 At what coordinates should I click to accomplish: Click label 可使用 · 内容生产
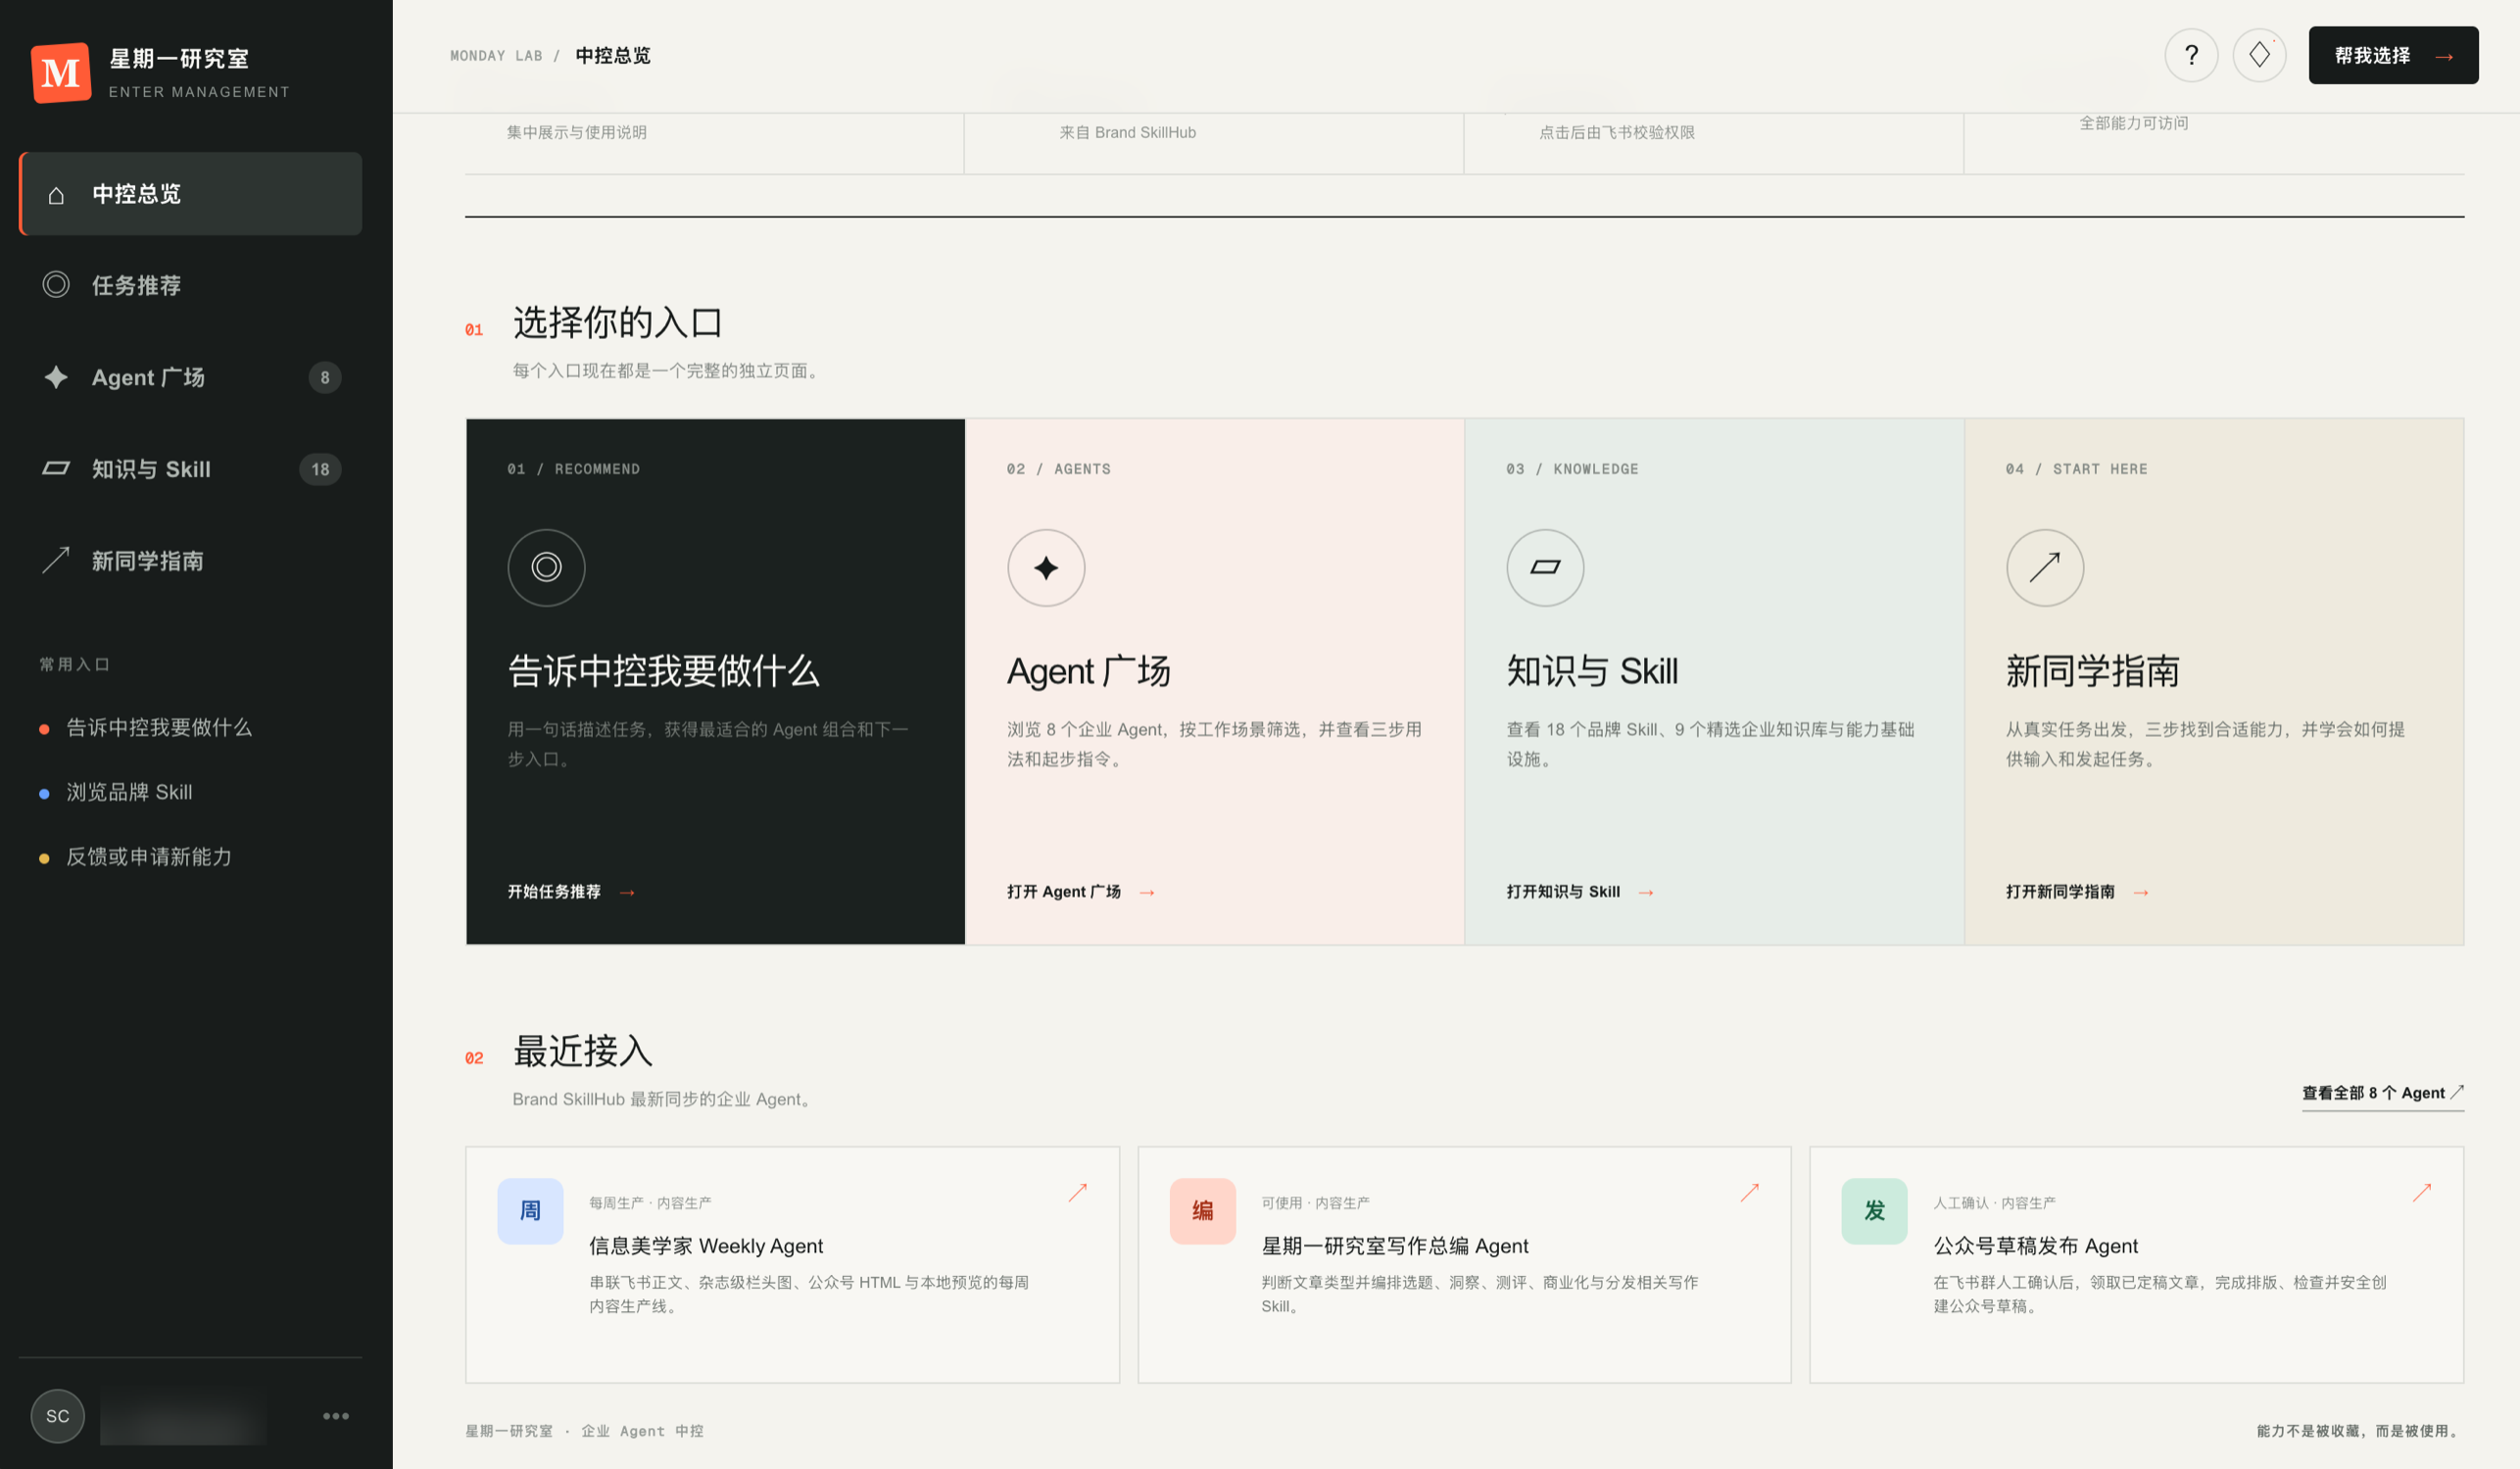tap(1315, 1203)
